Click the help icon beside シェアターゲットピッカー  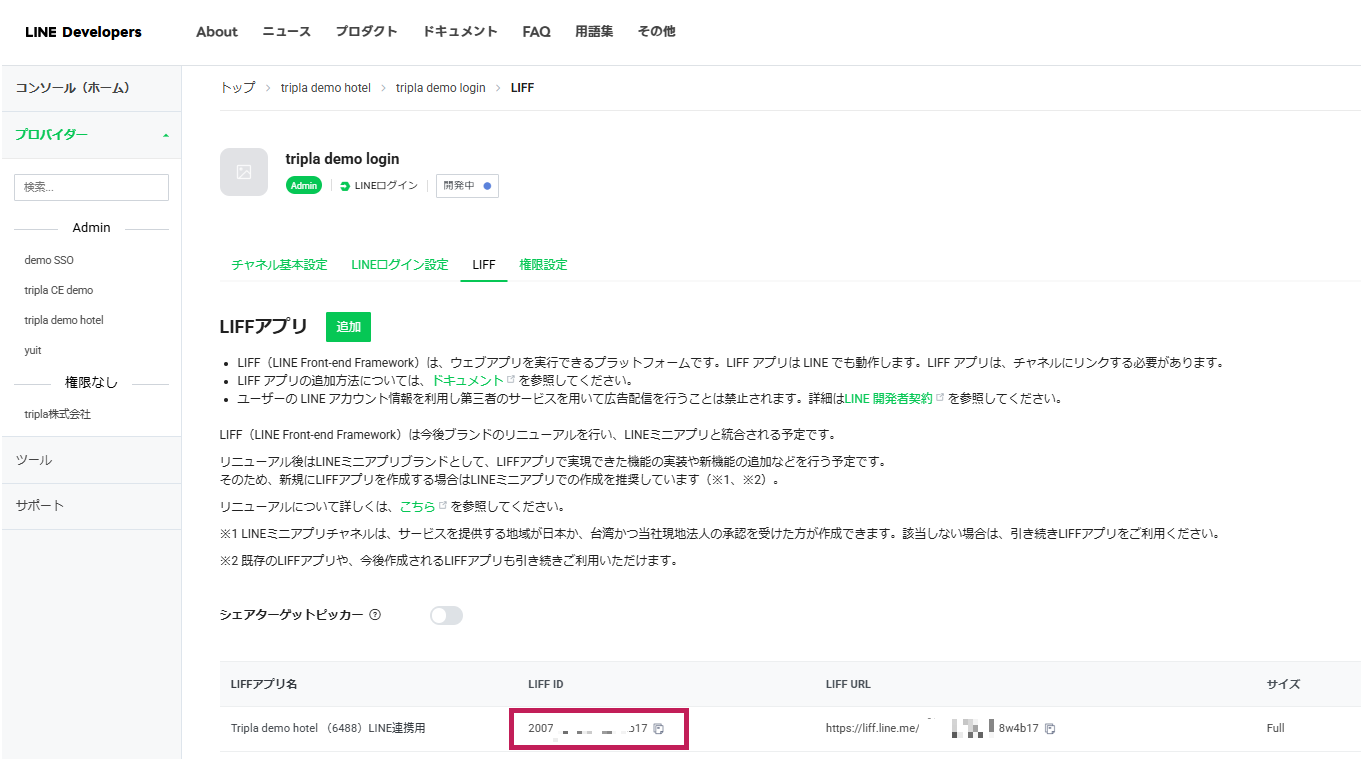375,615
